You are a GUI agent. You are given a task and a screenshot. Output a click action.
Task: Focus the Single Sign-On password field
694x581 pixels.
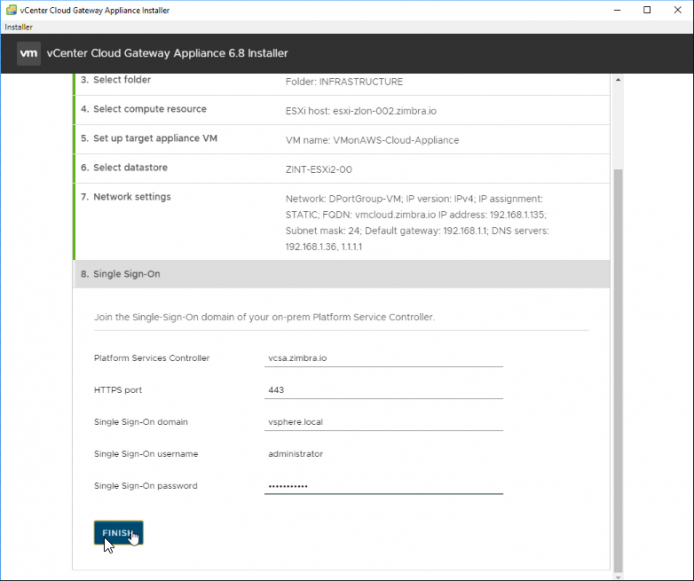point(384,486)
